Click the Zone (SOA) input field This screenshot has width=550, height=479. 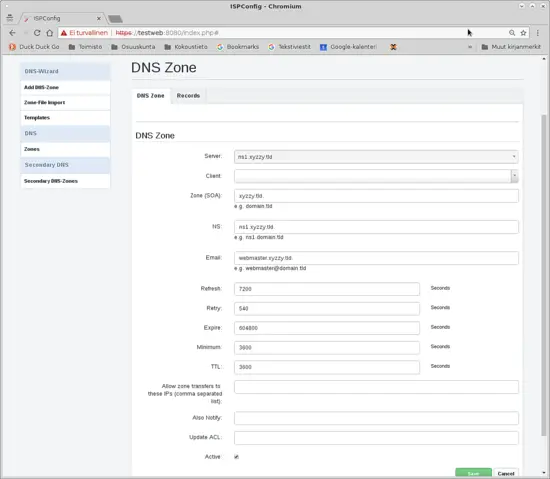coord(376,196)
